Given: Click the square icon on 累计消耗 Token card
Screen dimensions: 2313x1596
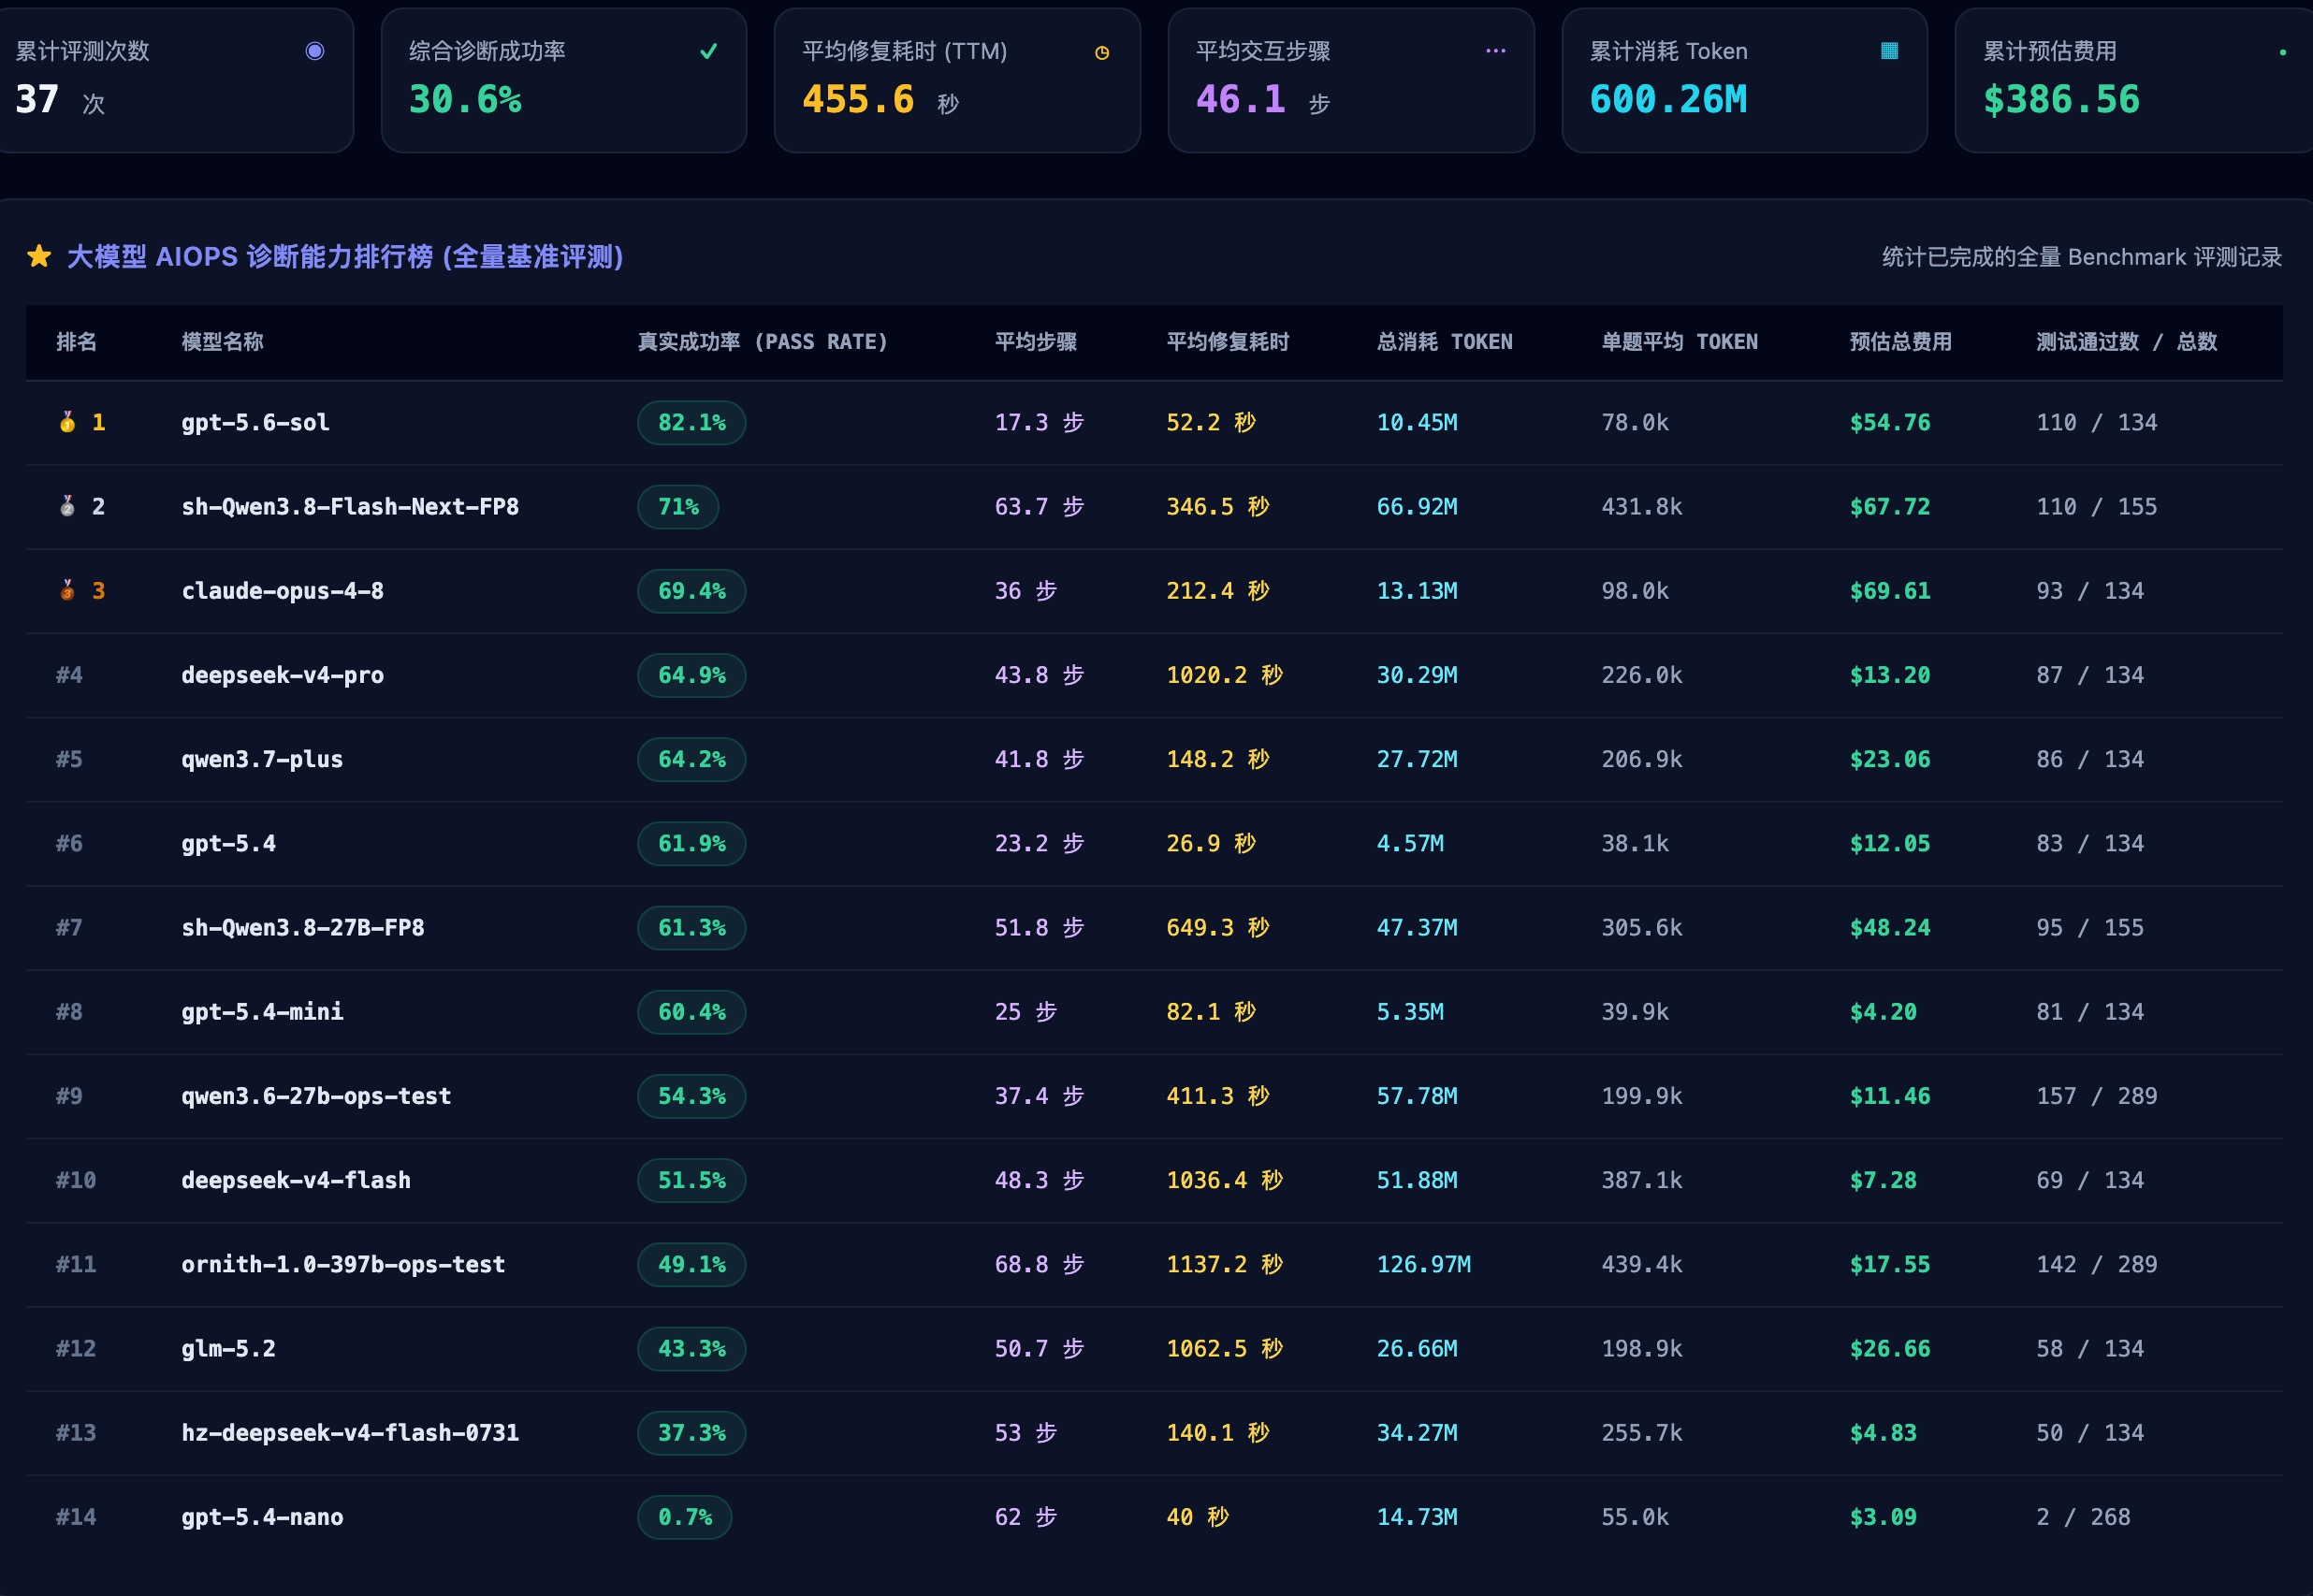Looking at the screenshot, I should [x=1889, y=51].
